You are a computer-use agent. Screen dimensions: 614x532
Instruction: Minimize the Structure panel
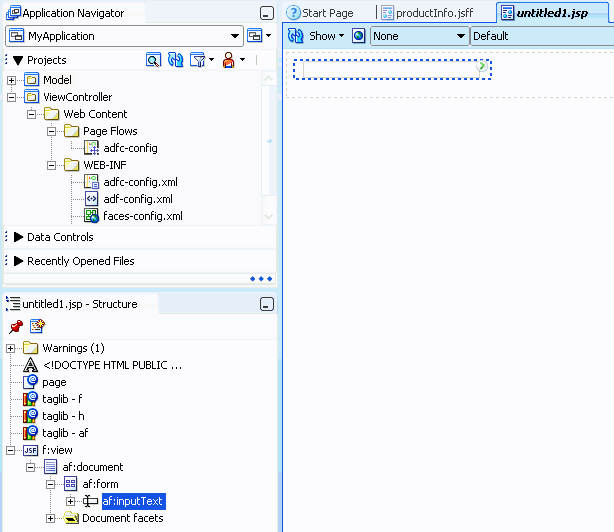(267, 304)
